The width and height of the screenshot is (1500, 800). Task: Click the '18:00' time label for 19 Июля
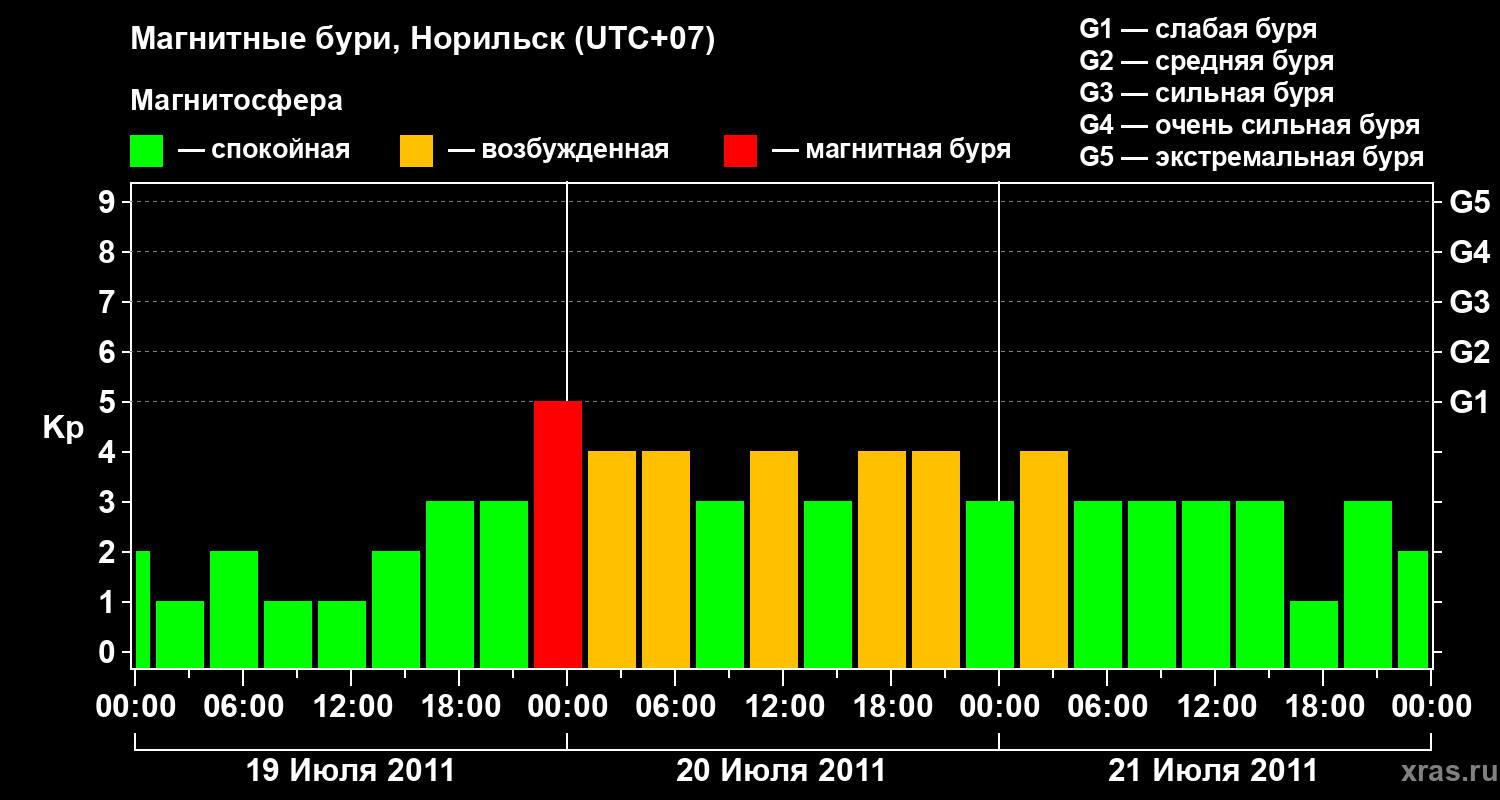(x=459, y=707)
